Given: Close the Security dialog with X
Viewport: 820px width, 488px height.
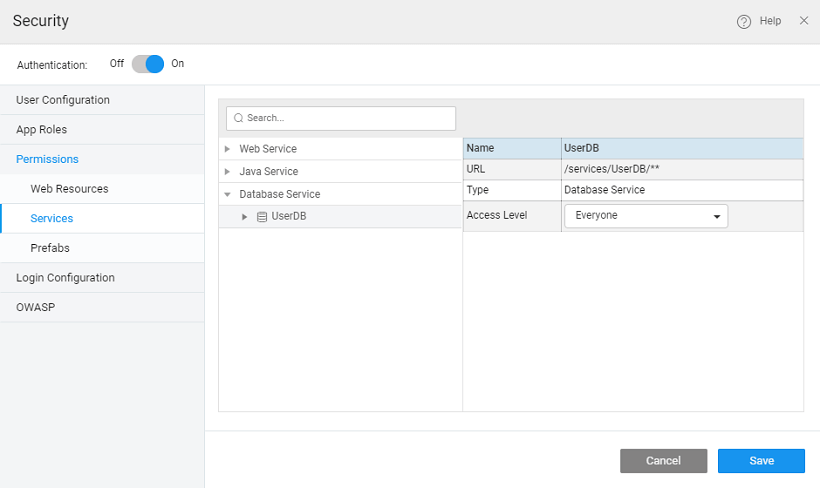Looking at the screenshot, I should tap(803, 21).
